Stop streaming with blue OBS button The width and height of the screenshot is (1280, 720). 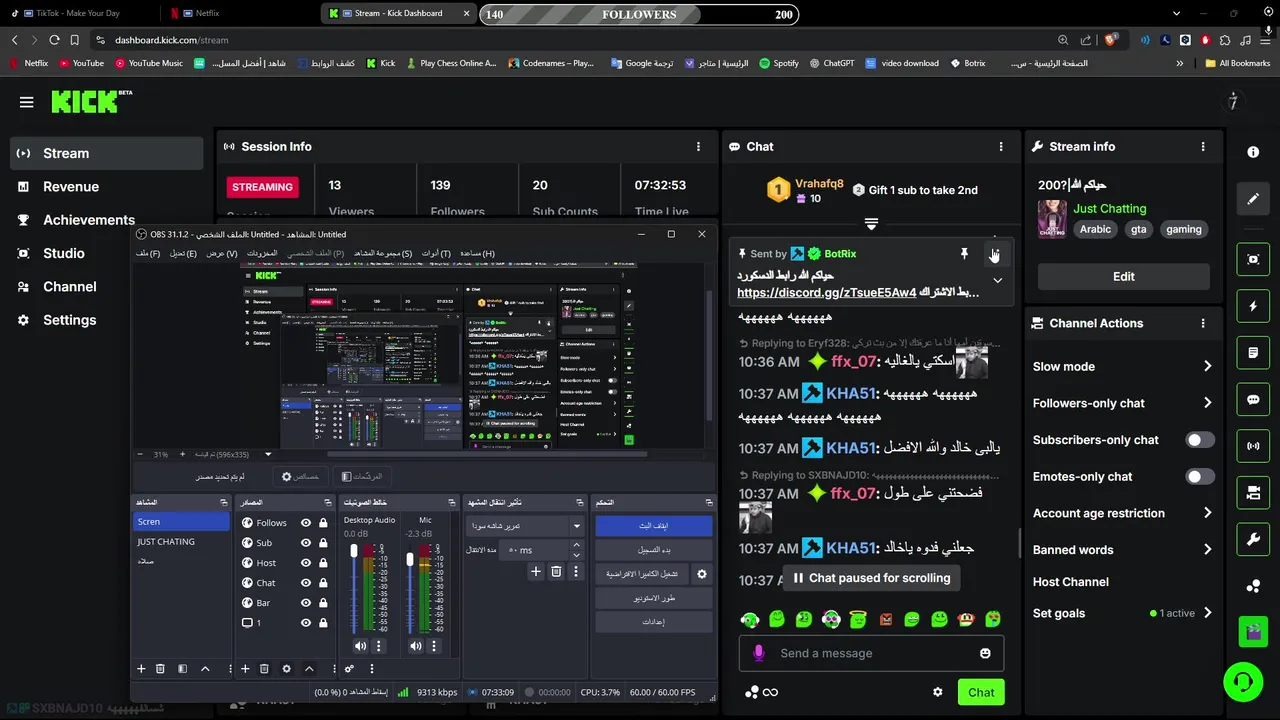(654, 525)
